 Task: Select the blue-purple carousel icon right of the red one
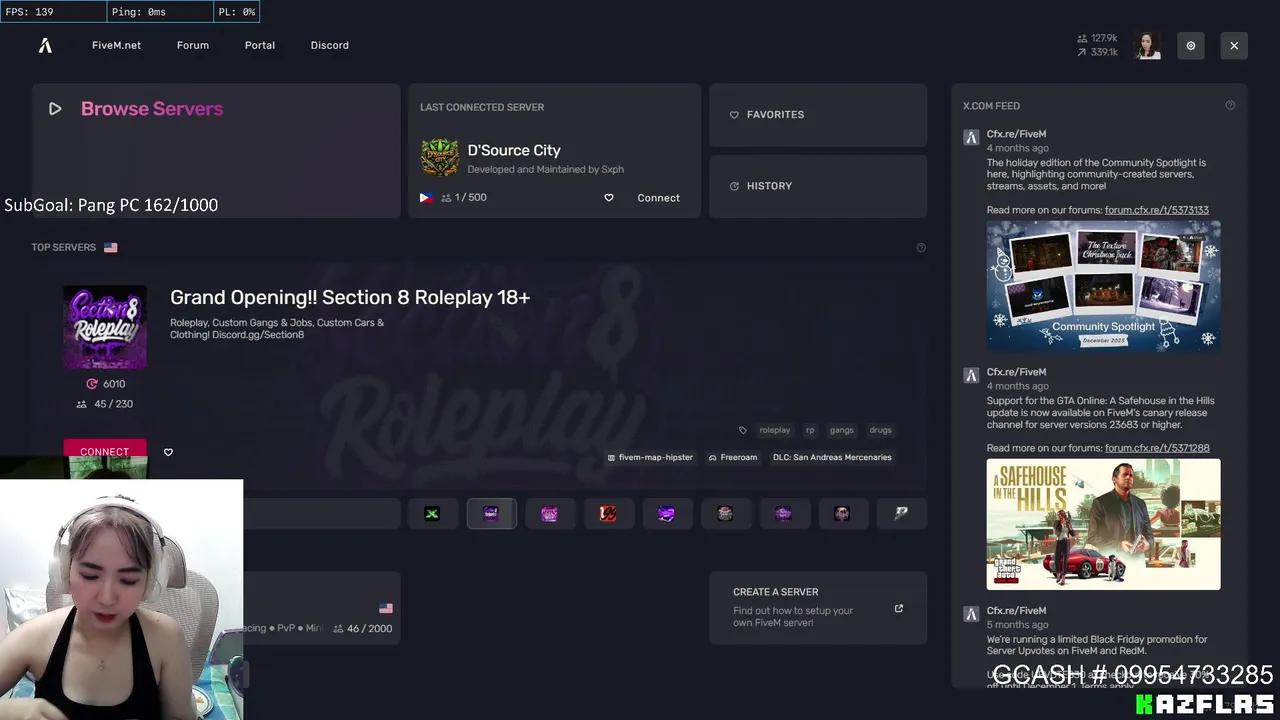click(667, 513)
